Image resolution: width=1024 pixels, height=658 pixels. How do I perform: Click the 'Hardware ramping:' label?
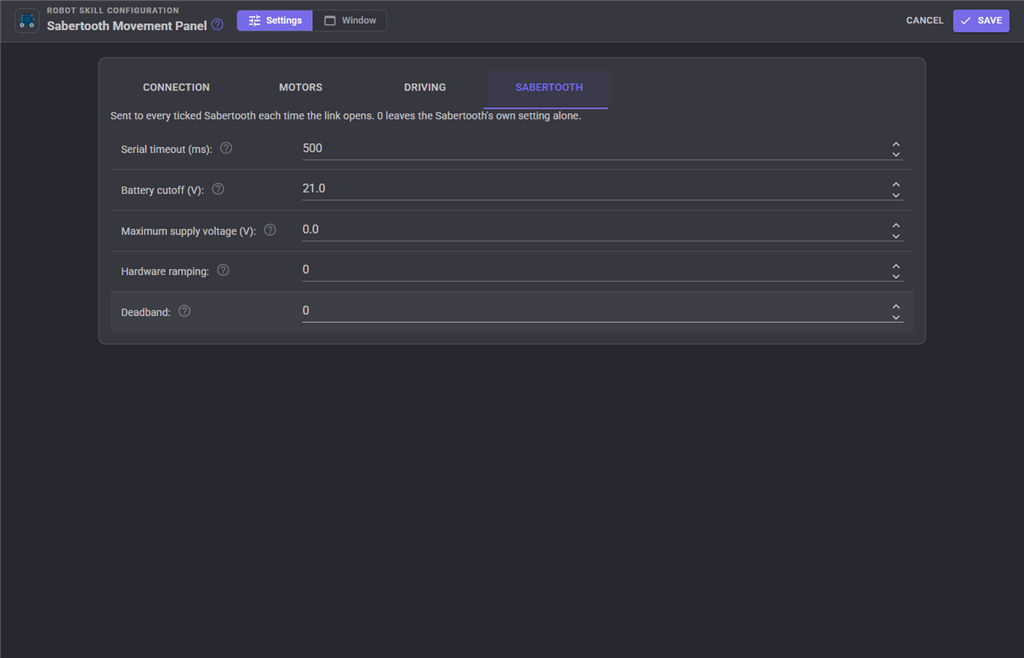(165, 272)
